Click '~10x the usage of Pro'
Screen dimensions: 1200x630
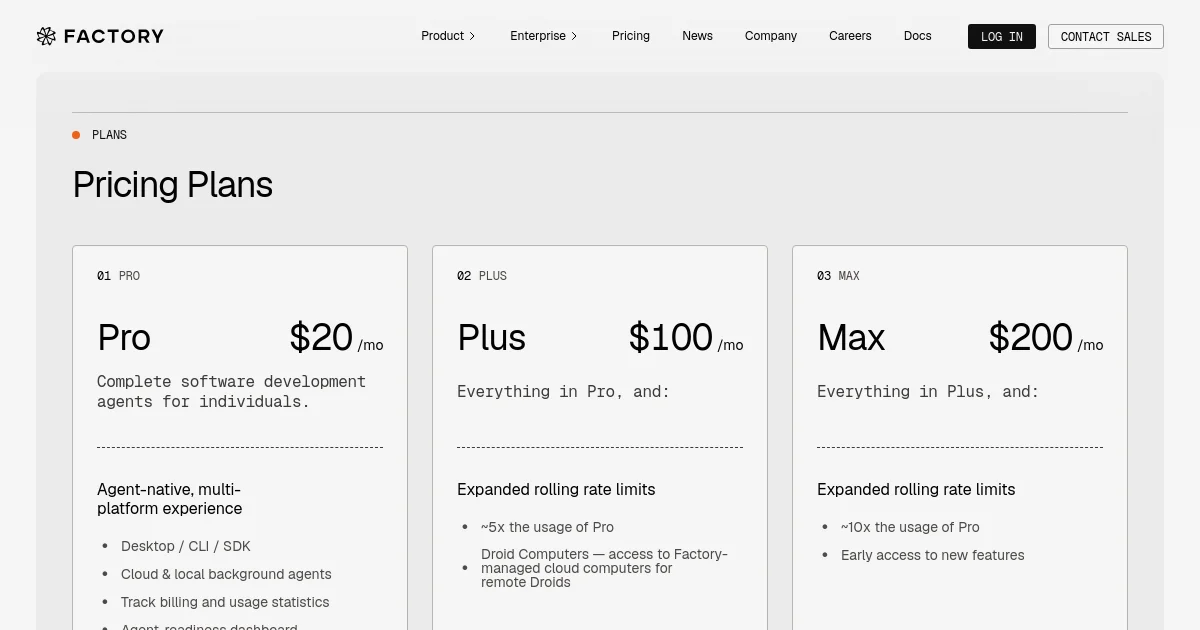pyautogui.click(x=910, y=527)
